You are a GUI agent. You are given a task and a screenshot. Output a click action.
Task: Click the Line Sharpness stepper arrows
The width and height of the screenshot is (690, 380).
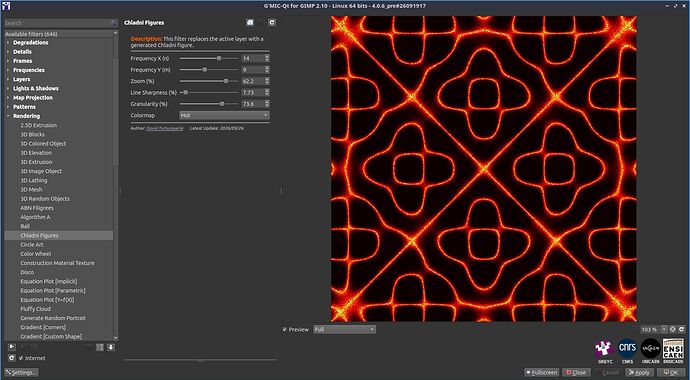pyautogui.click(x=267, y=93)
